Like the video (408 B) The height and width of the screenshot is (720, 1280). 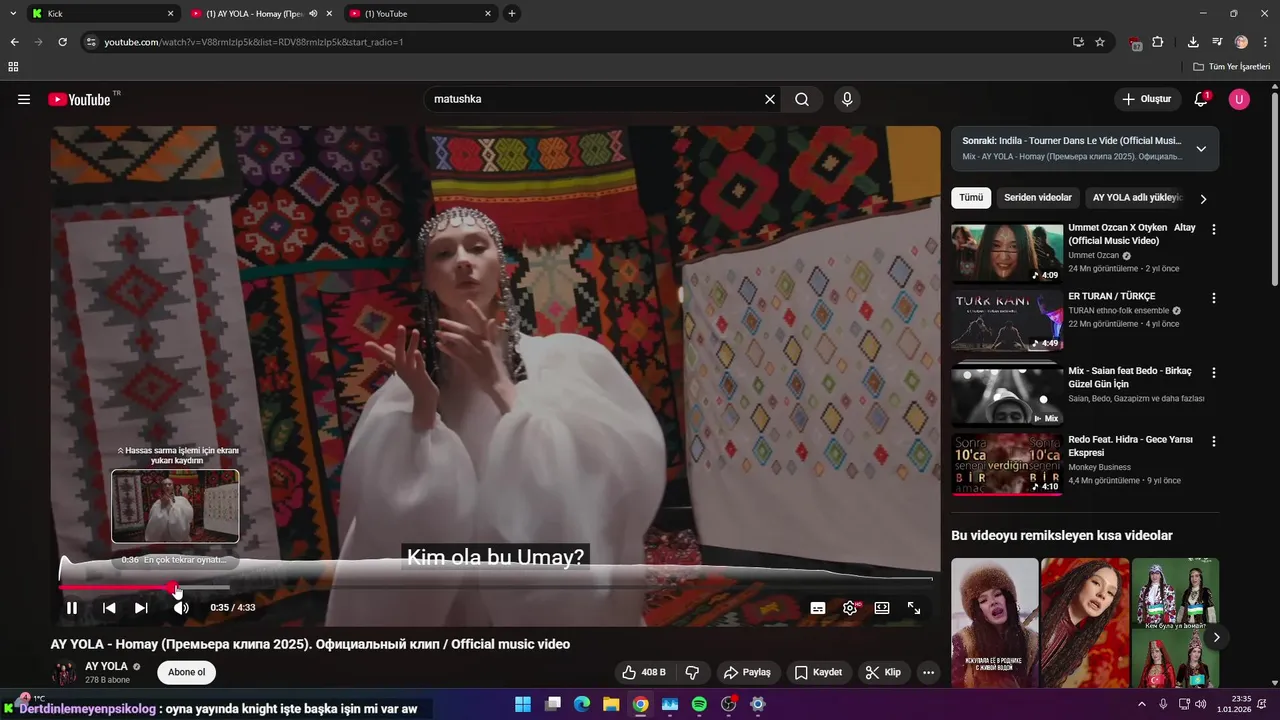[x=643, y=672]
